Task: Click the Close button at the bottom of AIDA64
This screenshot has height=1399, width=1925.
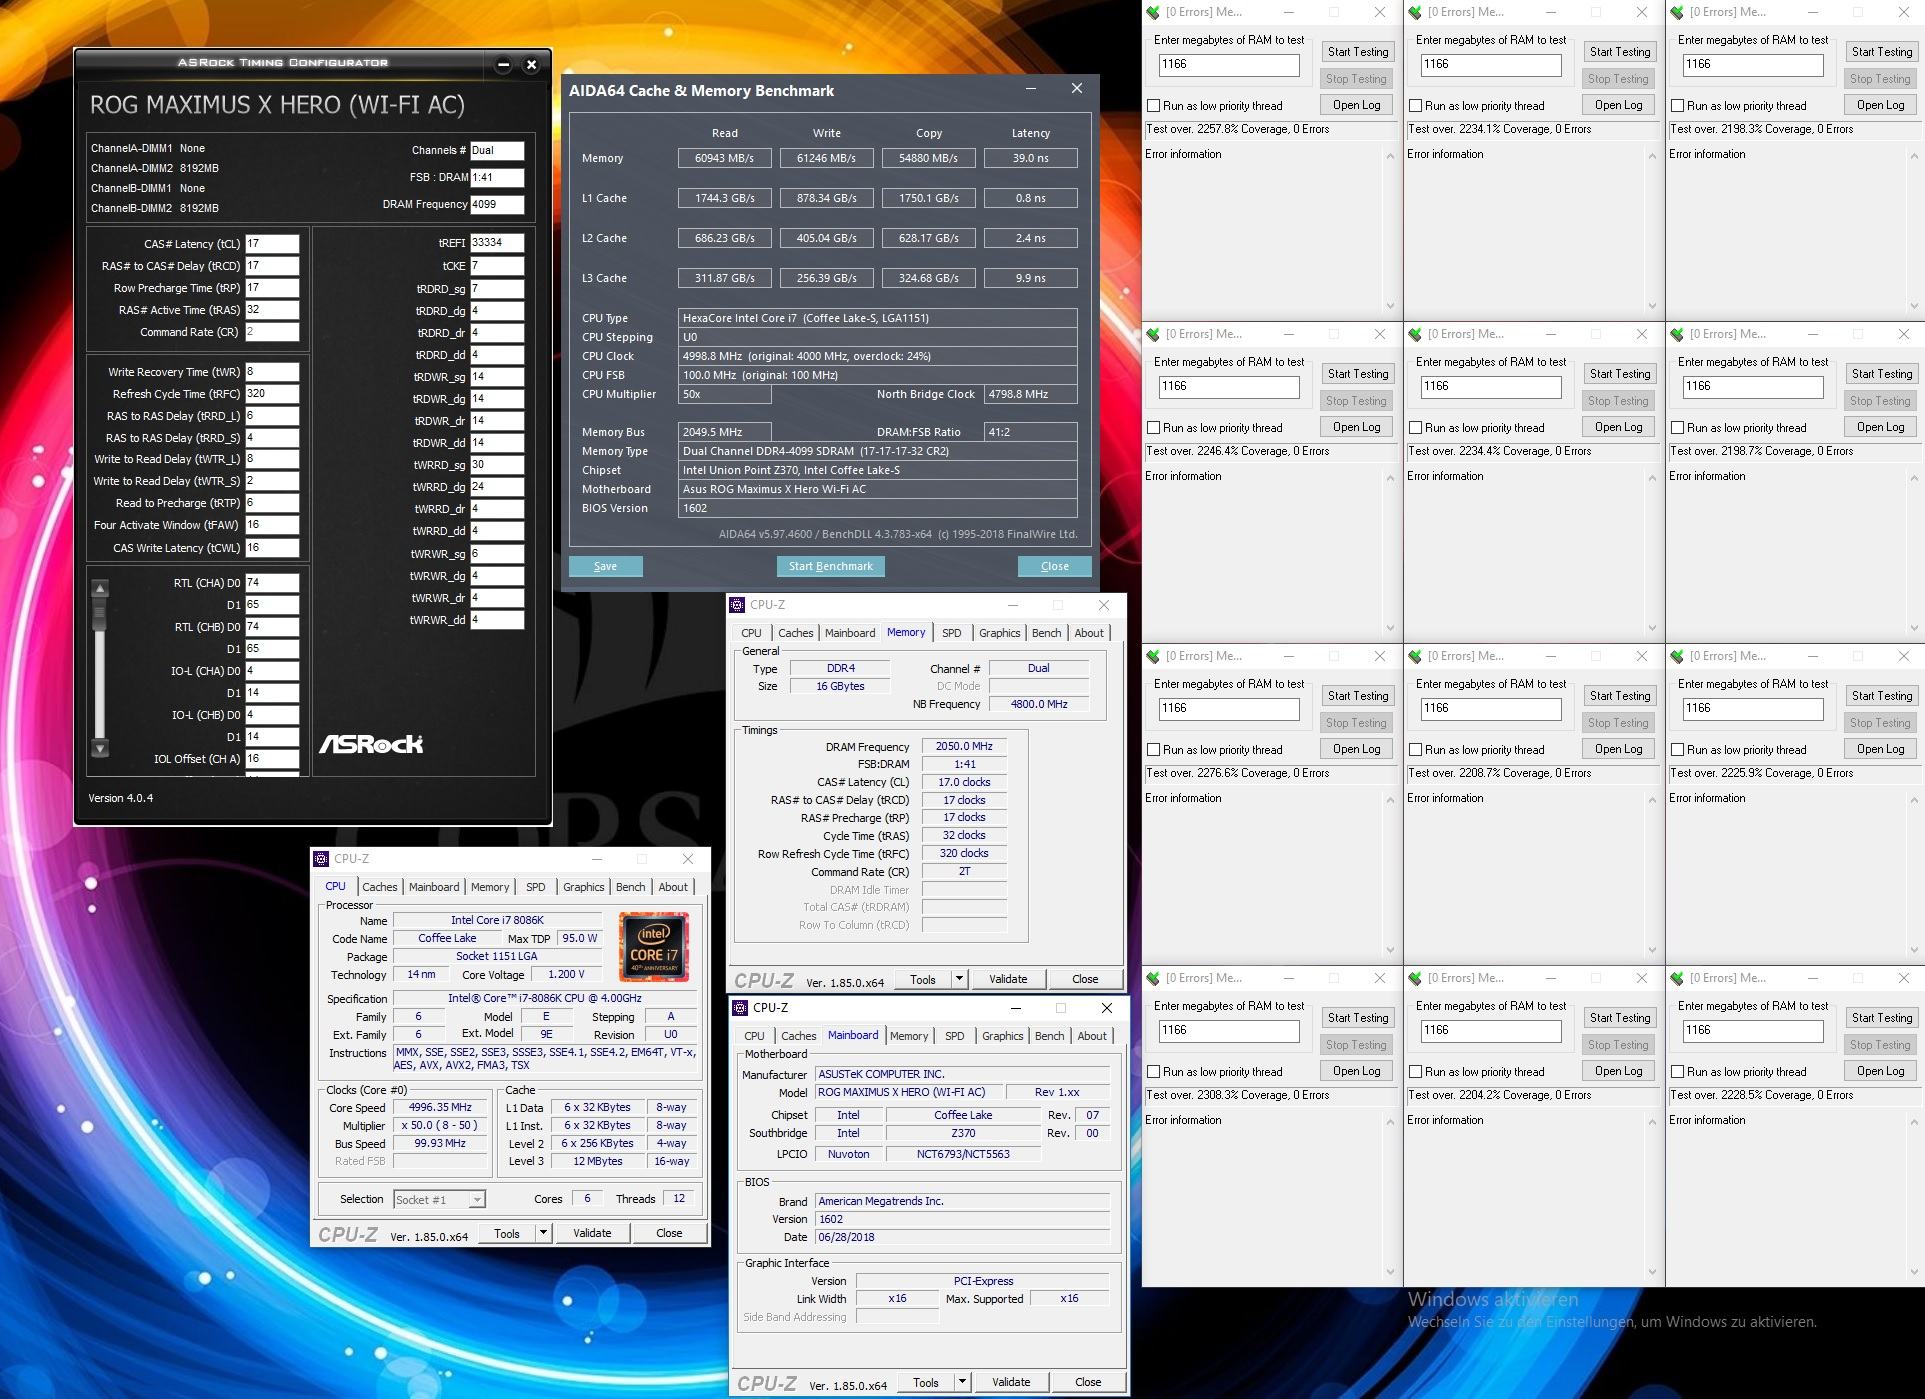Action: pos(1055,566)
